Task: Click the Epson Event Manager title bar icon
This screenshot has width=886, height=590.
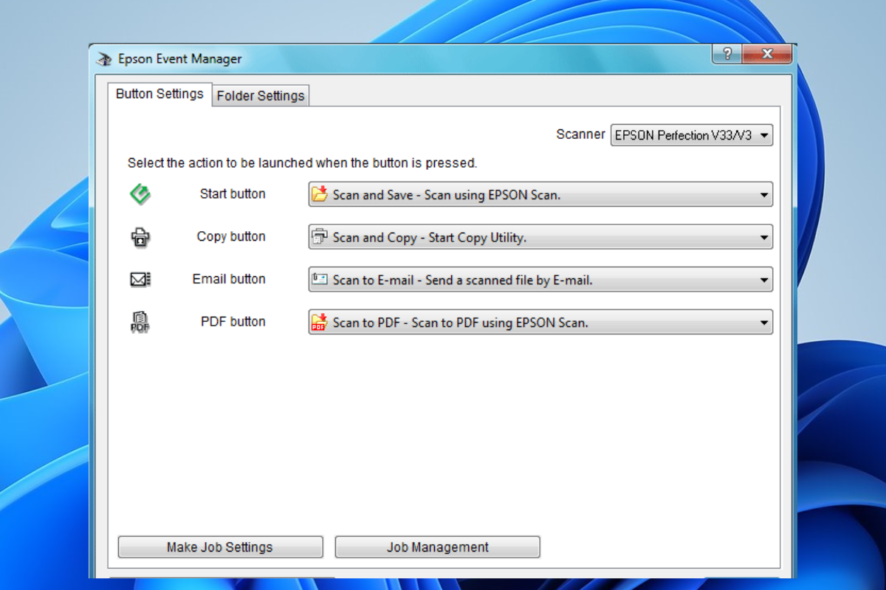Action: (x=105, y=59)
